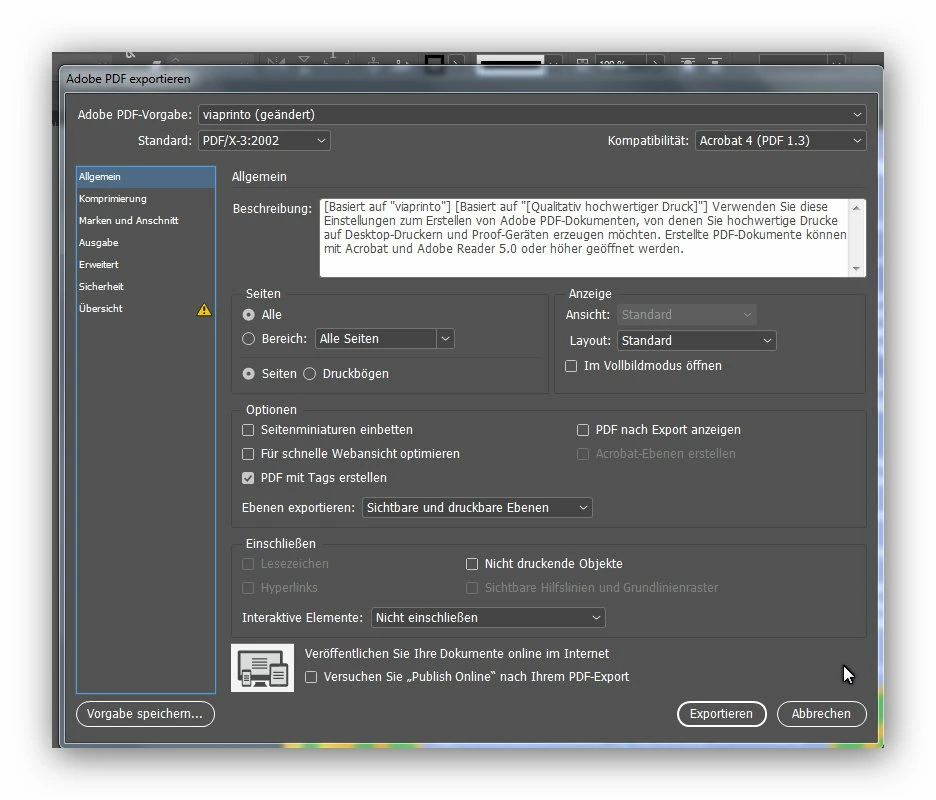Click the Beschreibung scrollbar down arrow
This screenshot has height=800, width=936.
(857, 269)
